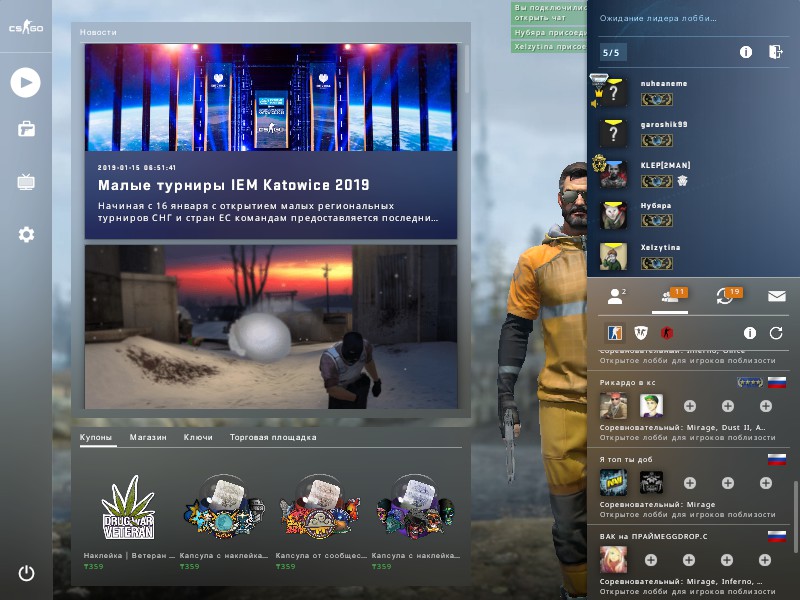Join first empty slot in BAK на ПРАЙМEGGDROP lobby
The width and height of the screenshot is (800, 600).
coord(651,560)
